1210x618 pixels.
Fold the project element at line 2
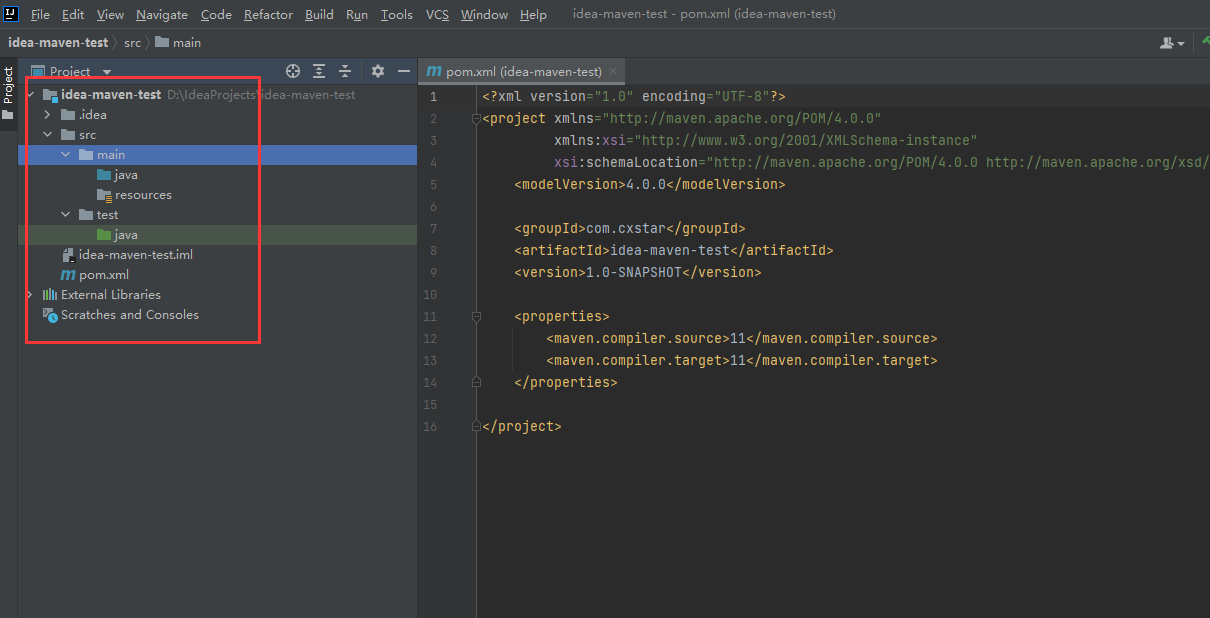[x=476, y=117]
